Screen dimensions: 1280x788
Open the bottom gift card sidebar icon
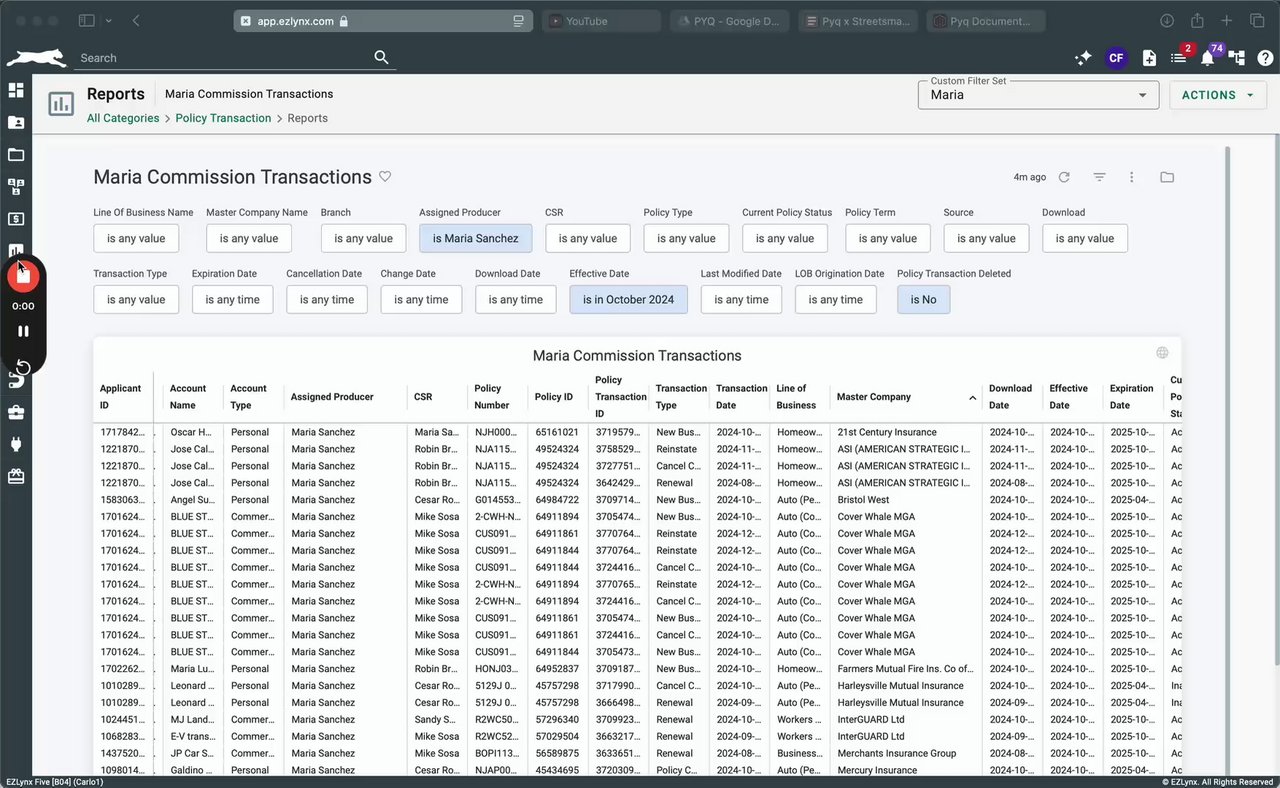coord(16,477)
